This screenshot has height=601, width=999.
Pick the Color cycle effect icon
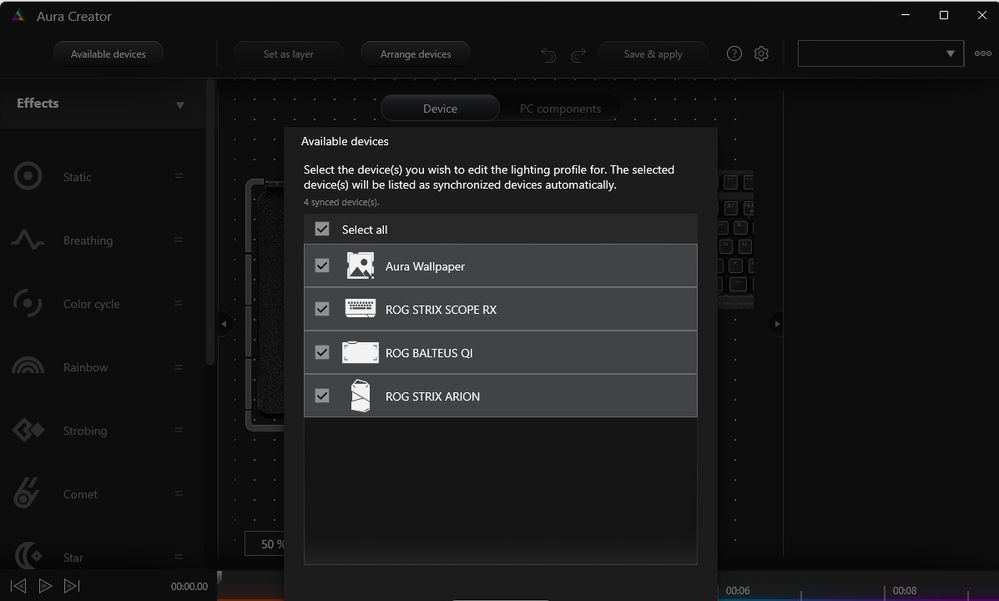(x=27, y=303)
